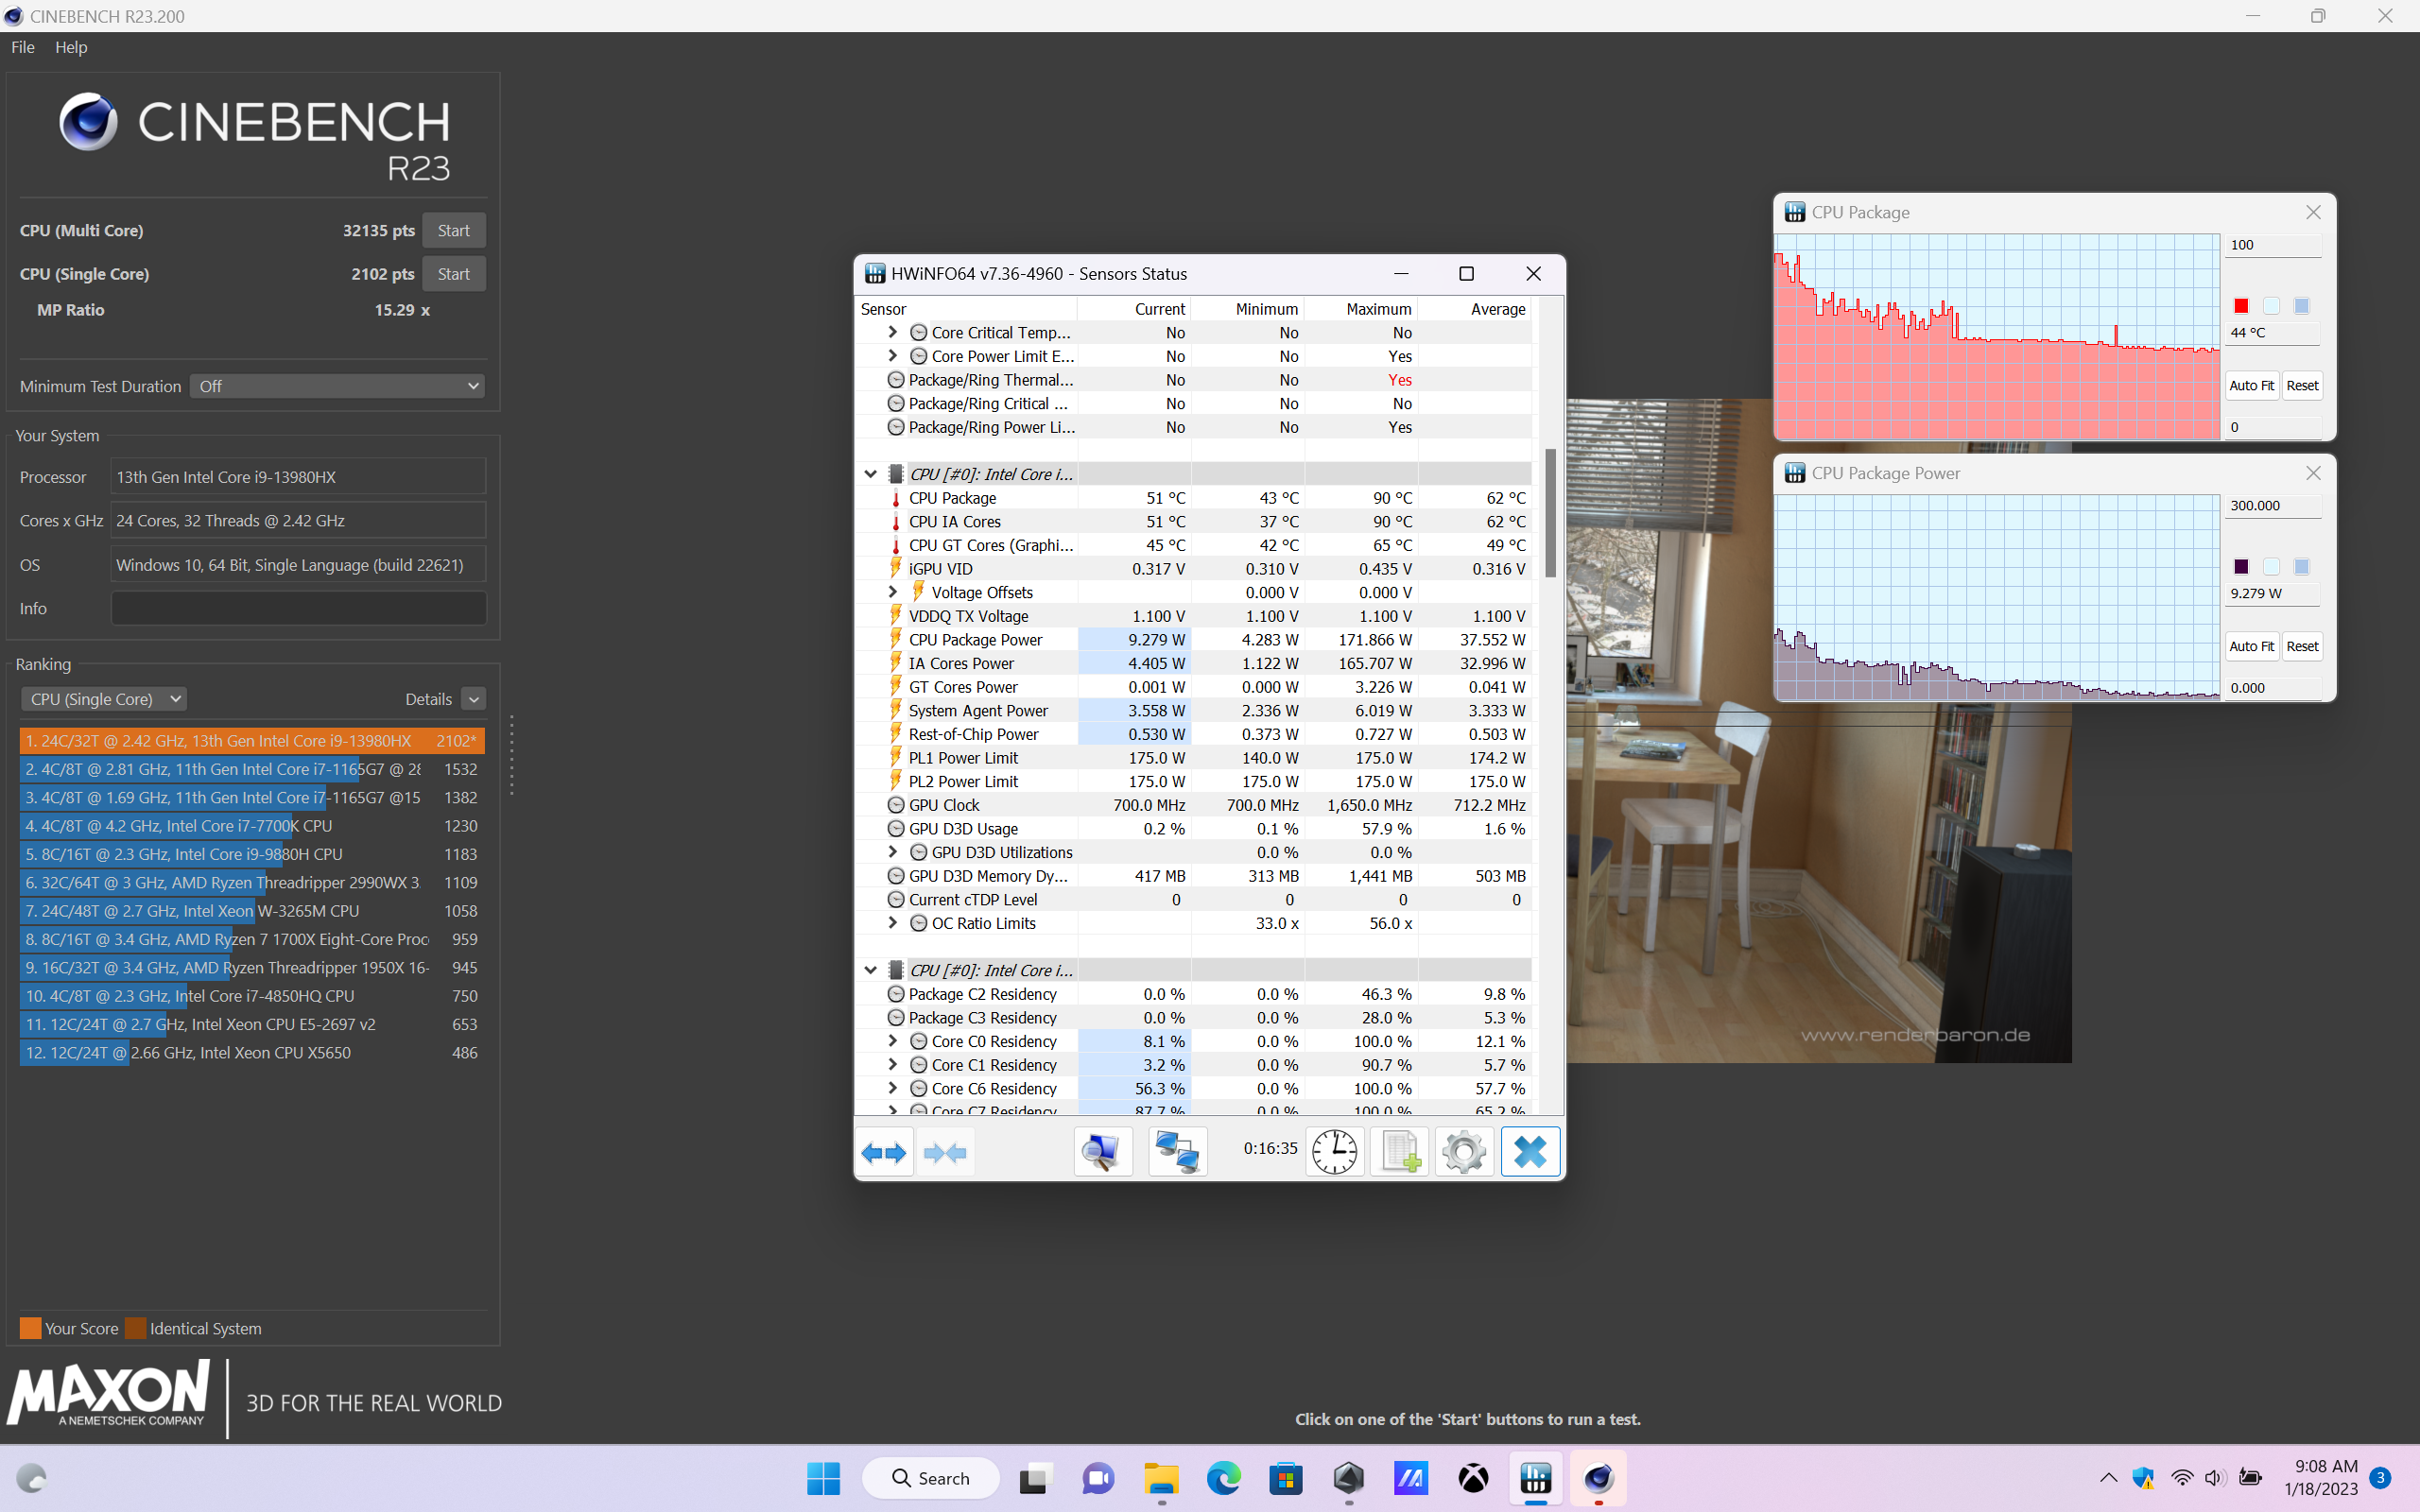Click Auto Fit in CPU Package graph
The height and width of the screenshot is (1512, 2420).
(x=2251, y=386)
